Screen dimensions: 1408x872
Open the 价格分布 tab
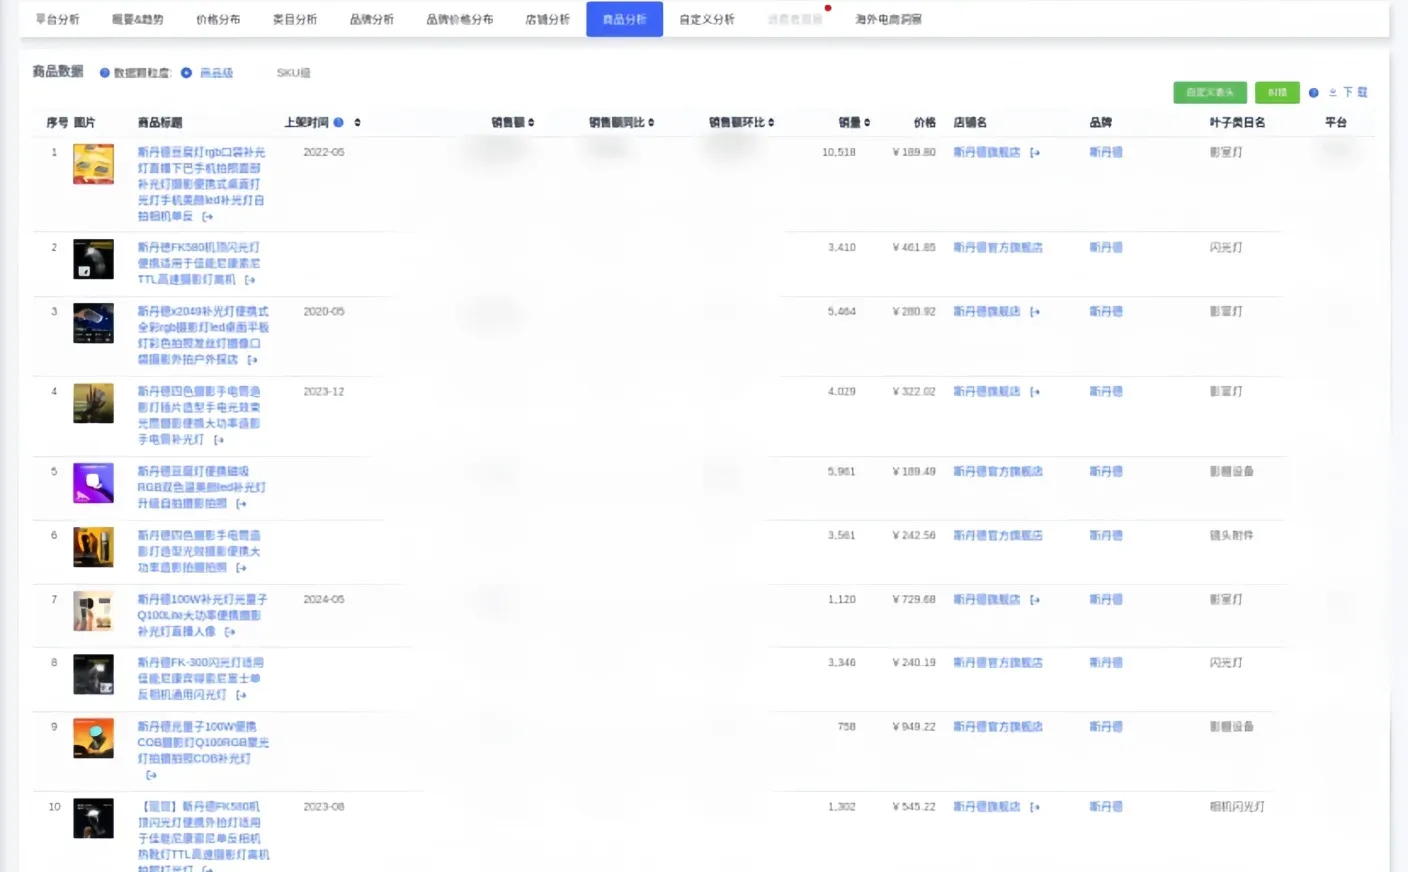(218, 19)
